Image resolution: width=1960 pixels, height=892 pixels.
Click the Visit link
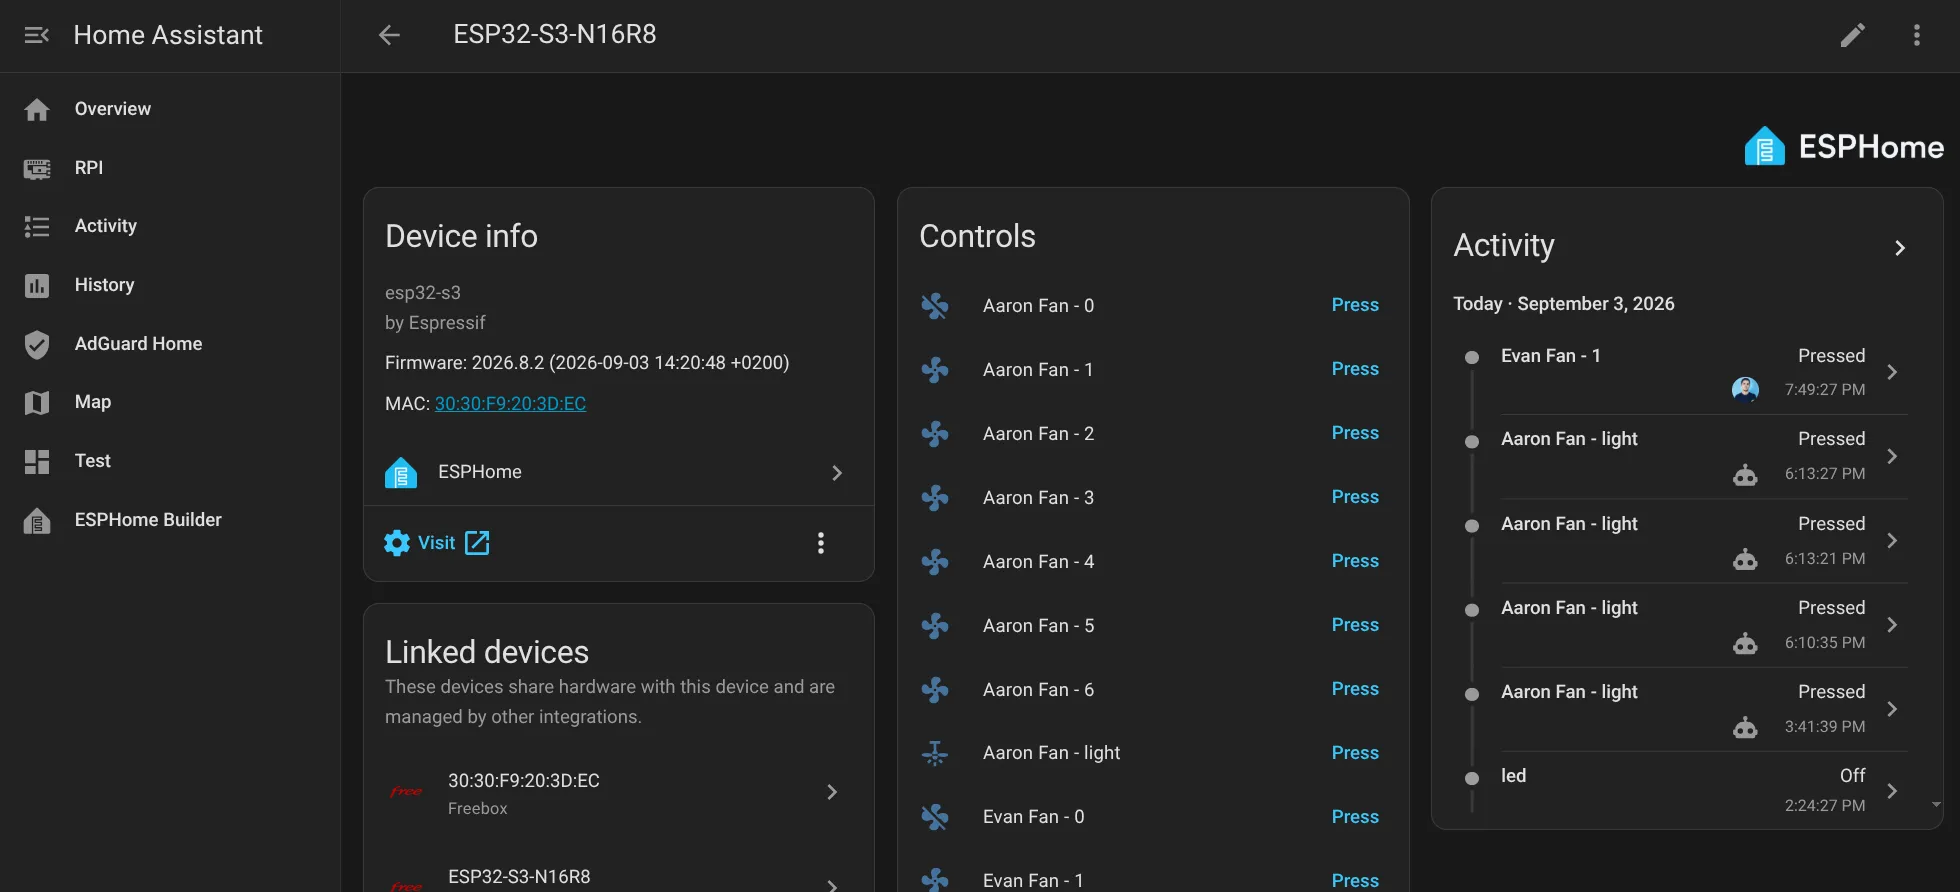437,543
